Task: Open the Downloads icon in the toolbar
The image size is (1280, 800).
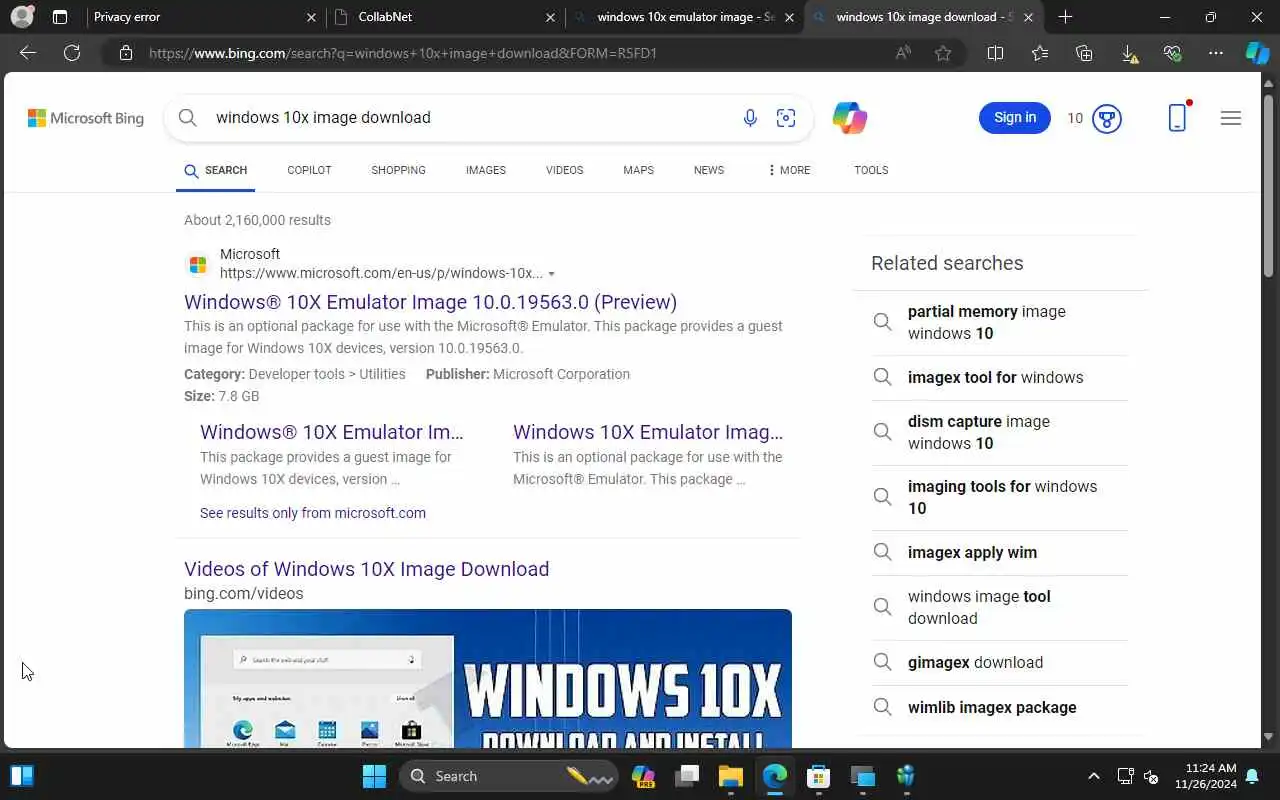Action: coord(1129,53)
